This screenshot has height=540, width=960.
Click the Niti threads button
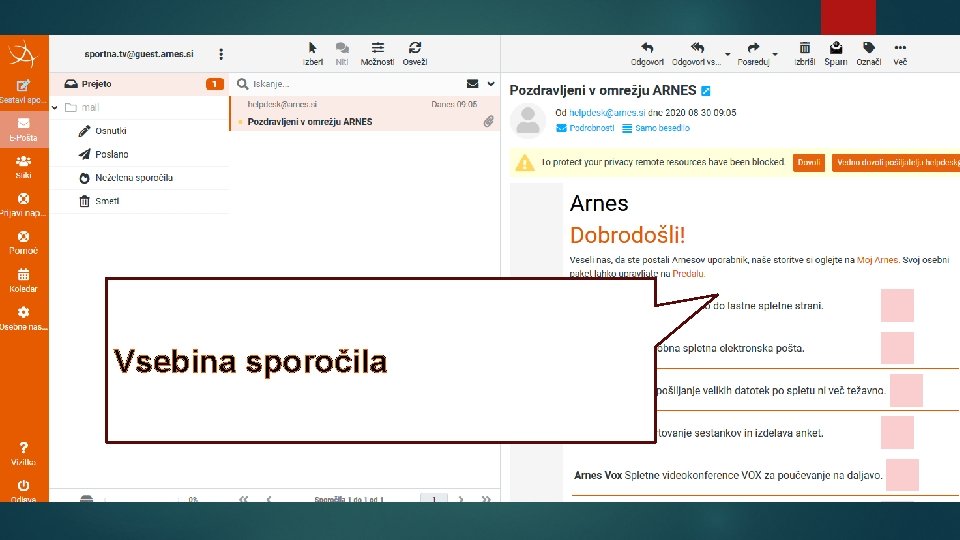point(342,54)
